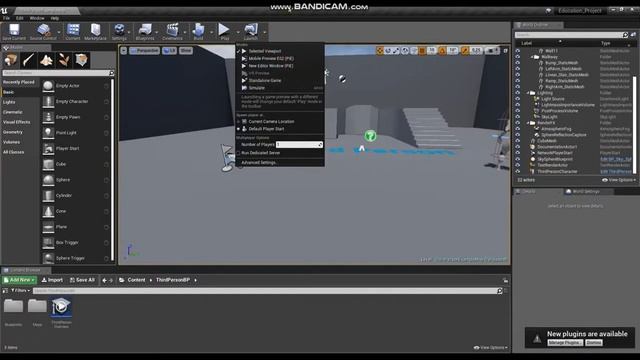Toggle visibility eye for ThirdPersonCharacter
This screenshot has height=360, width=640.
pyautogui.click(x=518, y=171)
